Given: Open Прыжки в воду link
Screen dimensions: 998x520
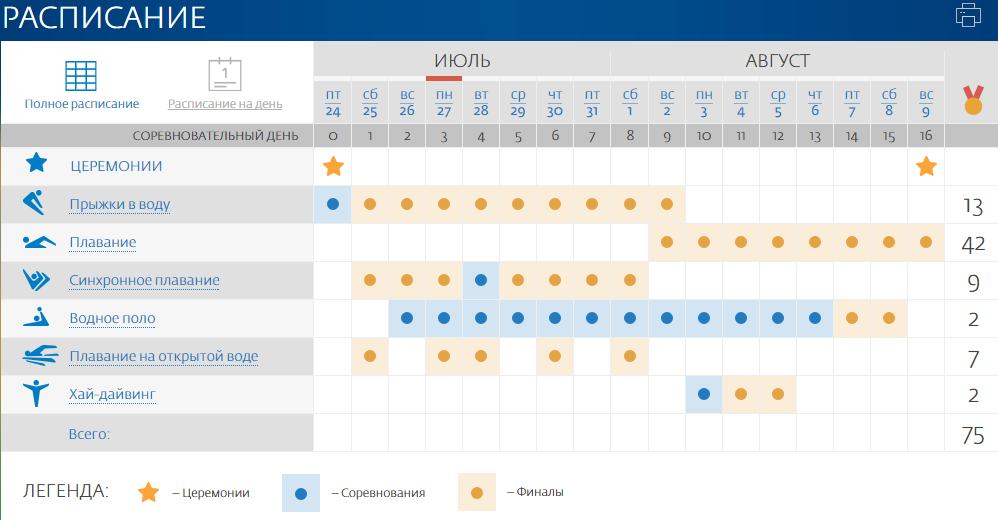Looking at the screenshot, I should tap(120, 204).
